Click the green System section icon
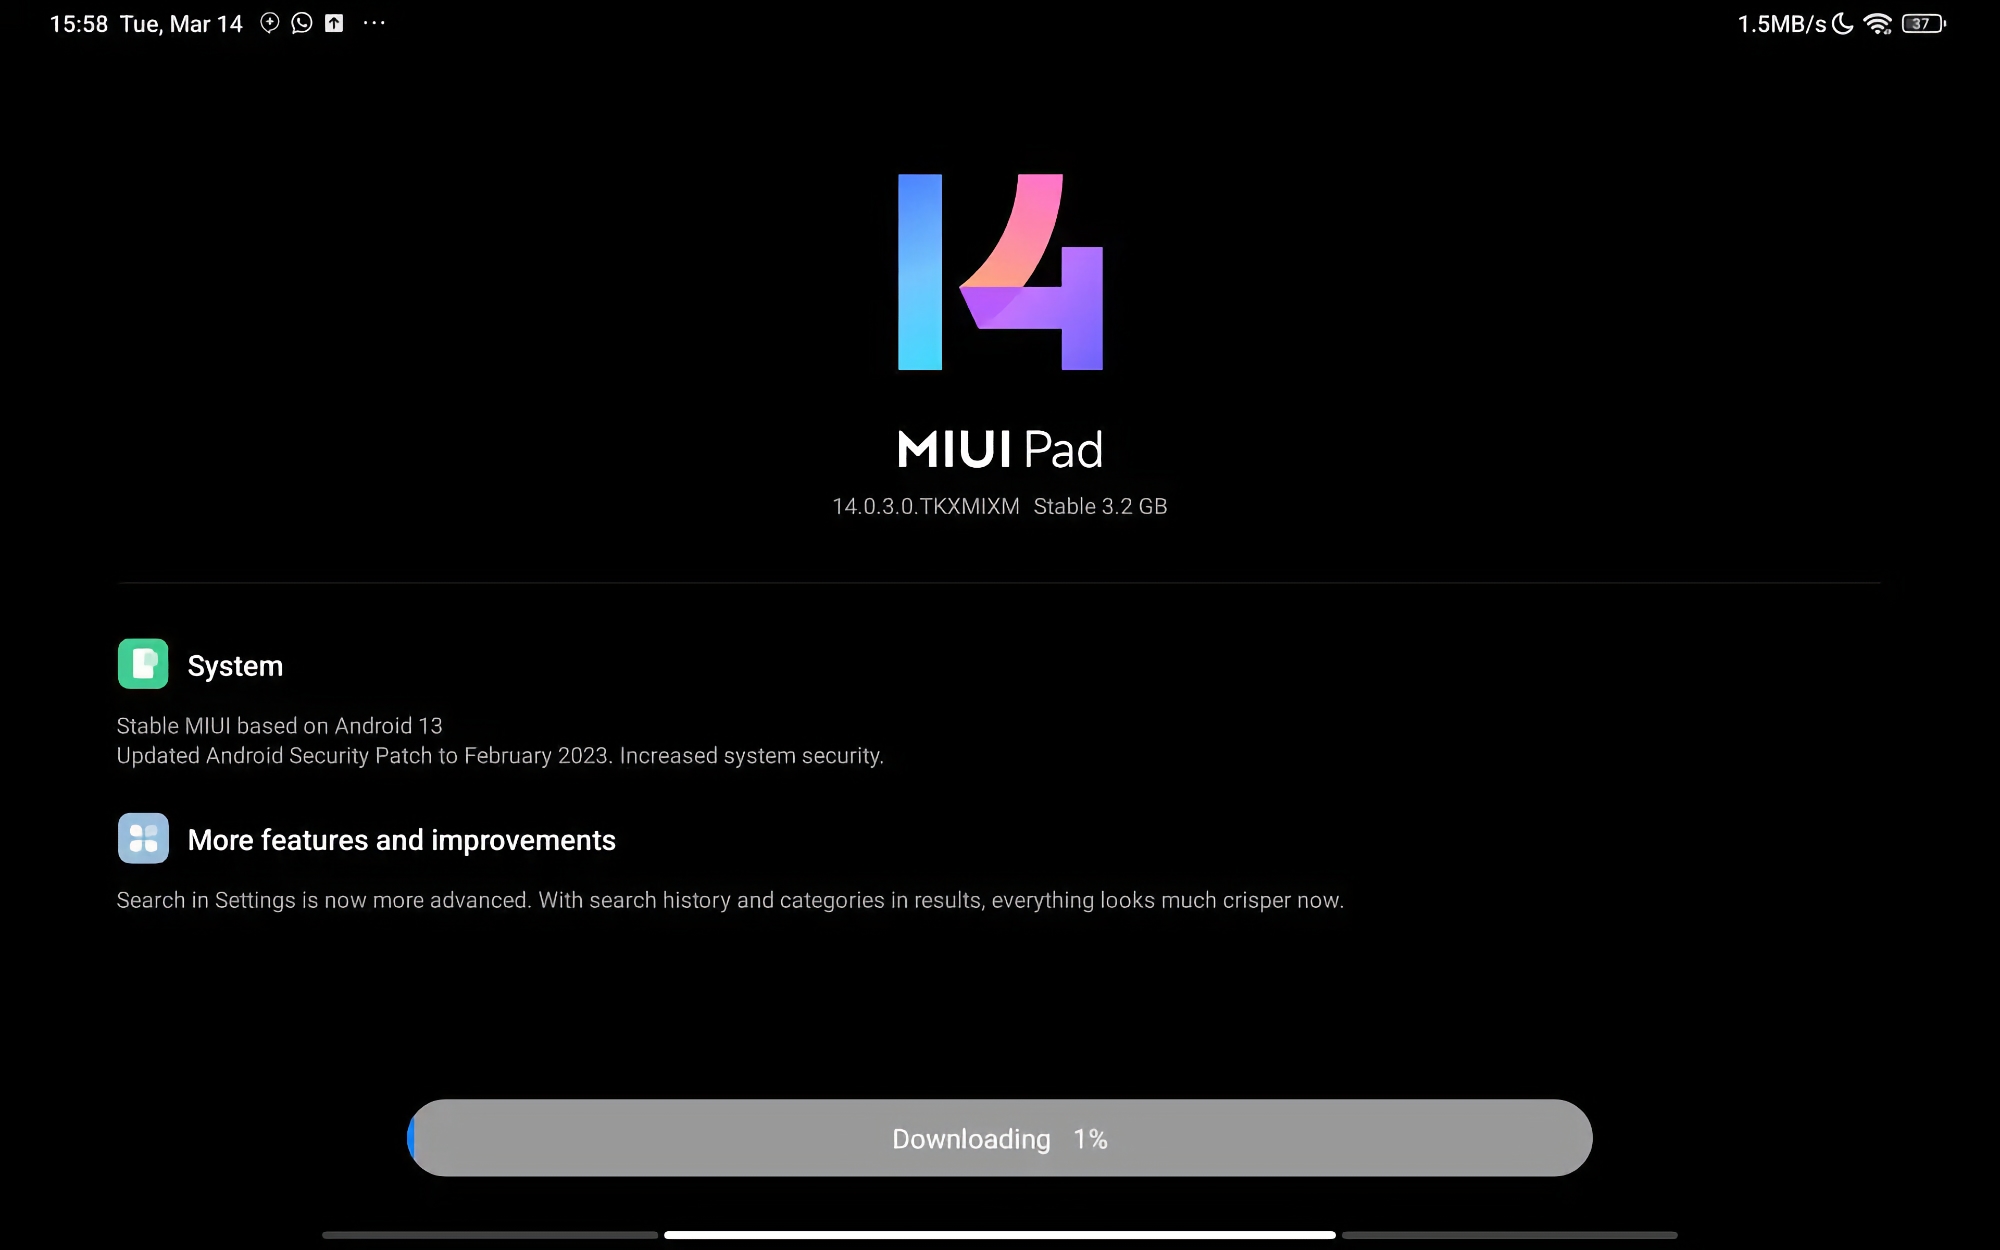The image size is (2000, 1250). tap(143, 664)
